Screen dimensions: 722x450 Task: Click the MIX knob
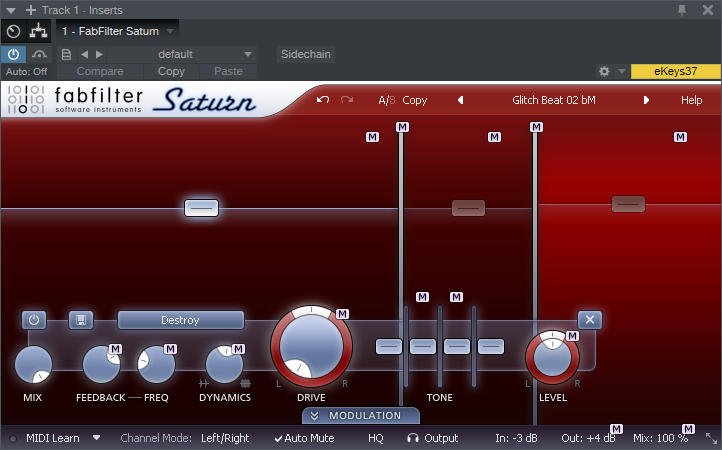point(33,364)
